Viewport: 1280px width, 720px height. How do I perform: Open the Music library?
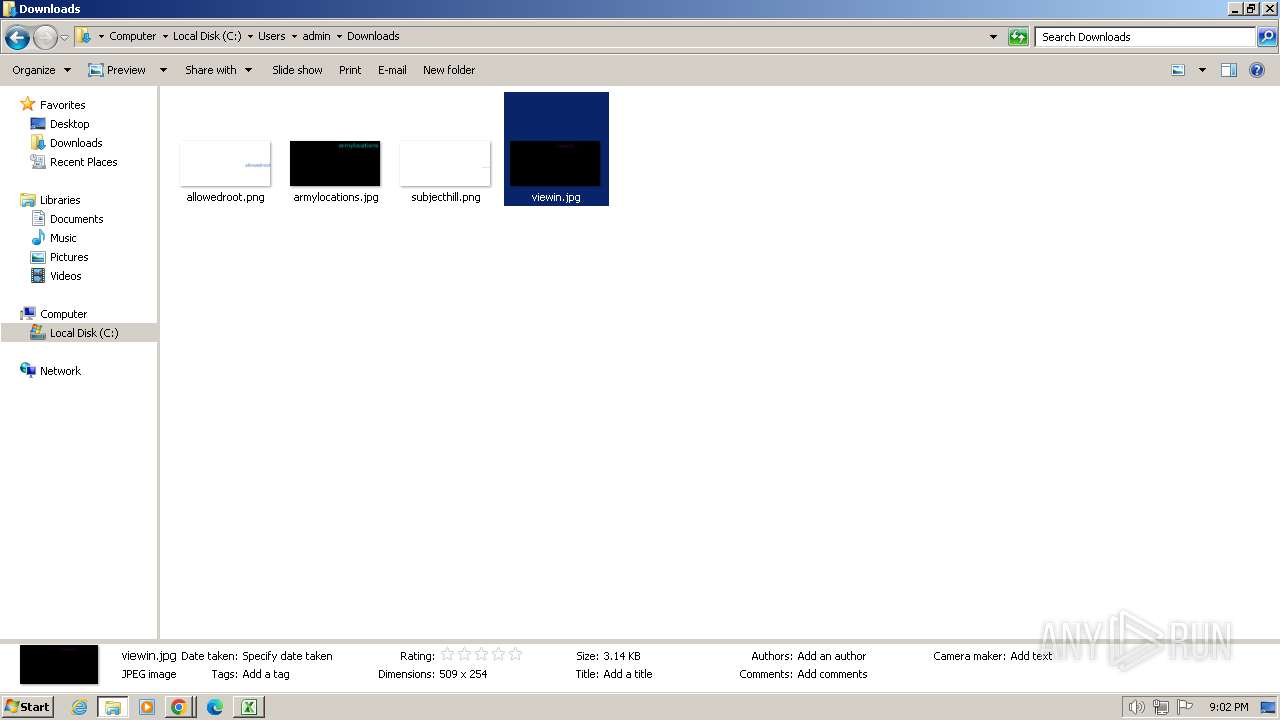(x=63, y=238)
